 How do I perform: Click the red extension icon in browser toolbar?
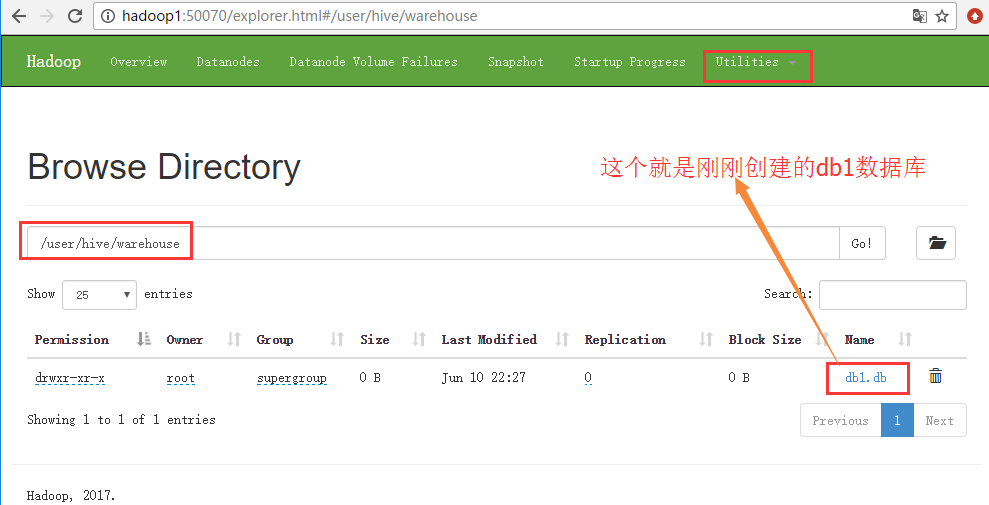(975, 16)
